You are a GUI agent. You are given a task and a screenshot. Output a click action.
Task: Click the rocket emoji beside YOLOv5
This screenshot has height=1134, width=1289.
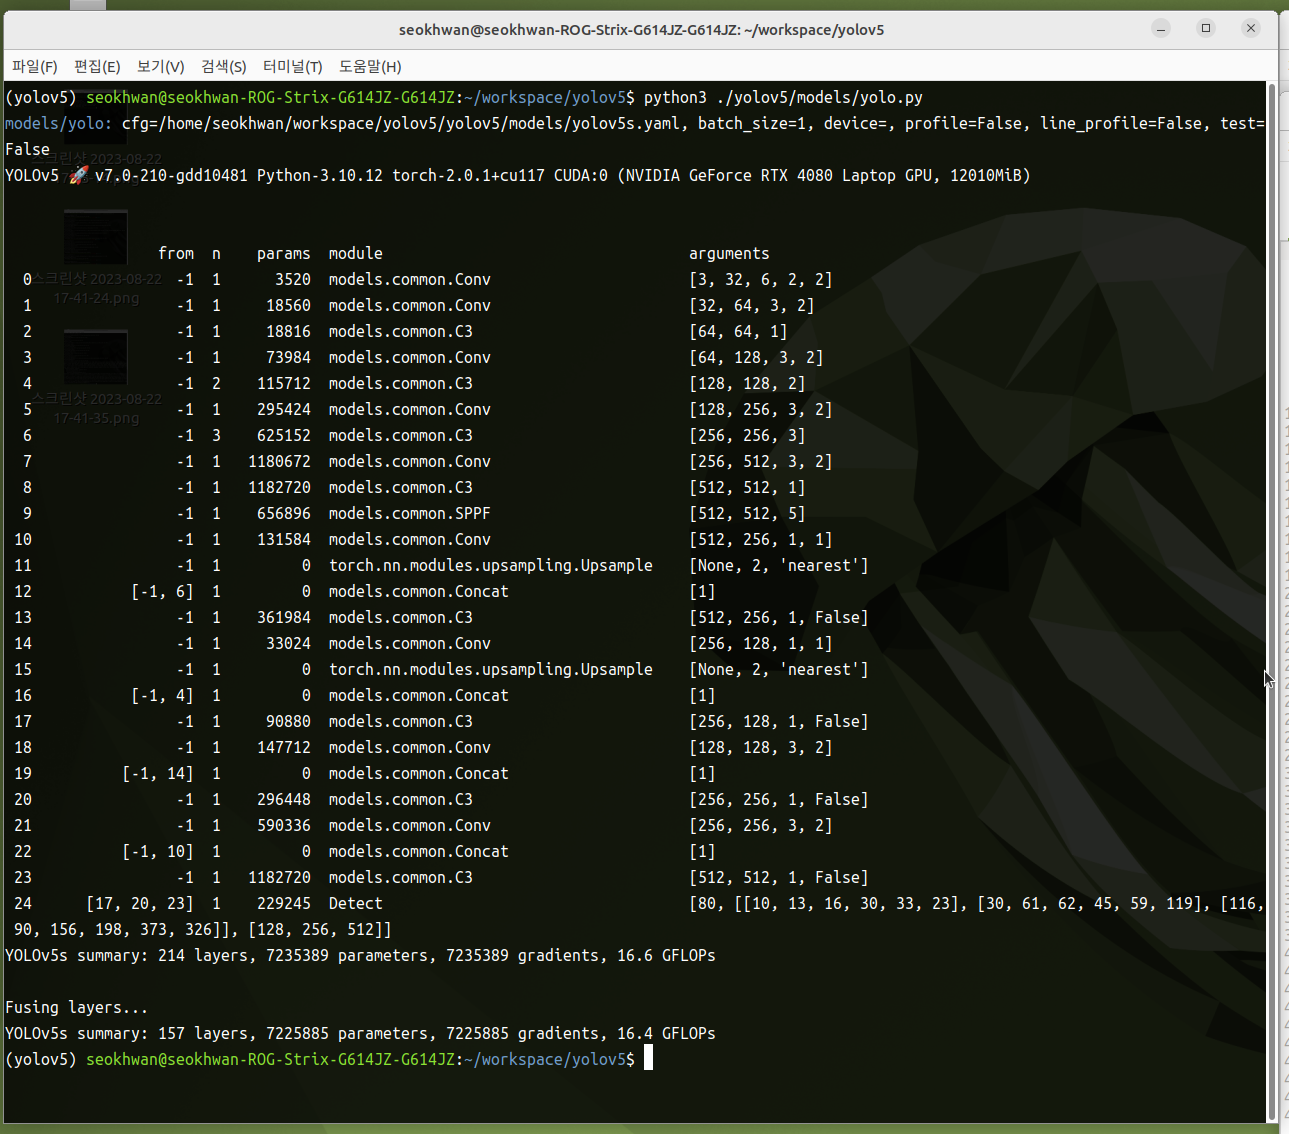pyautogui.click(x=79, y=176)
